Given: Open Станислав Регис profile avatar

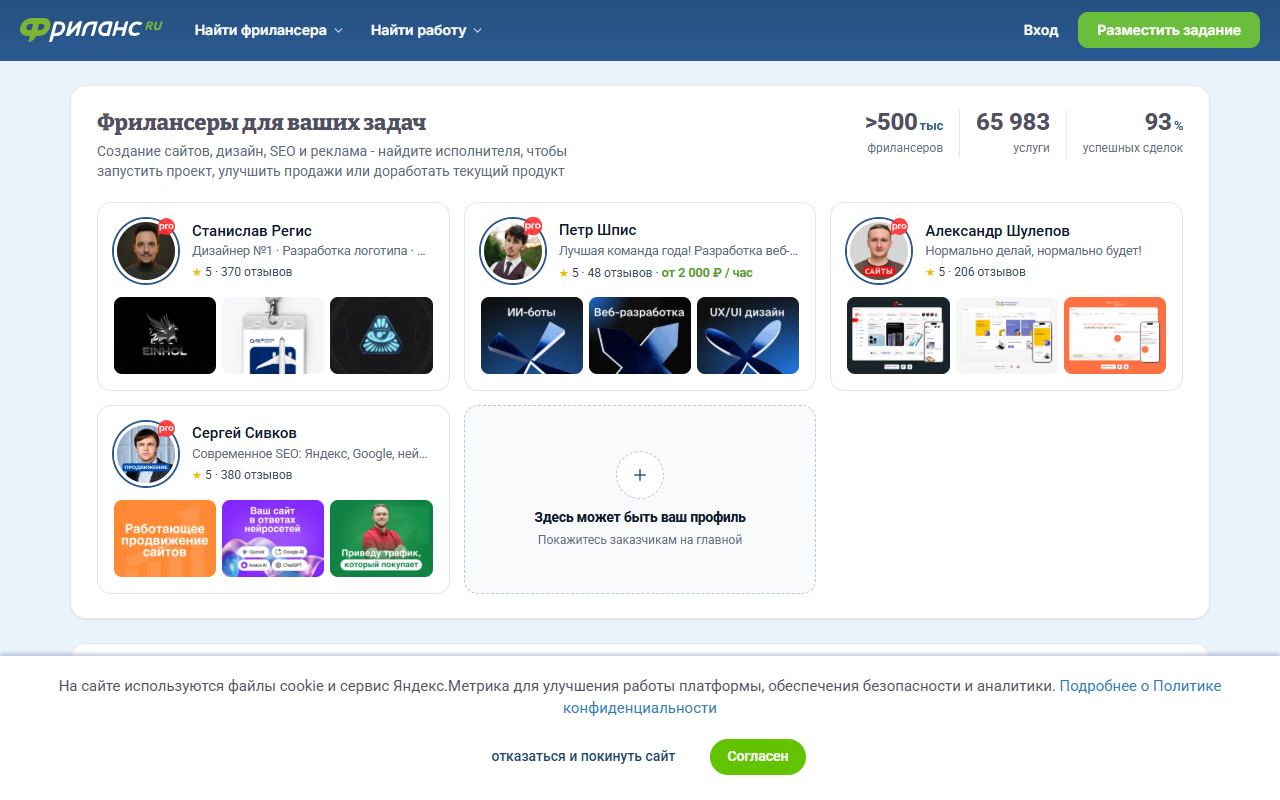Looking at the screenshot, I should pyautogui.click(x=145, y=250).
